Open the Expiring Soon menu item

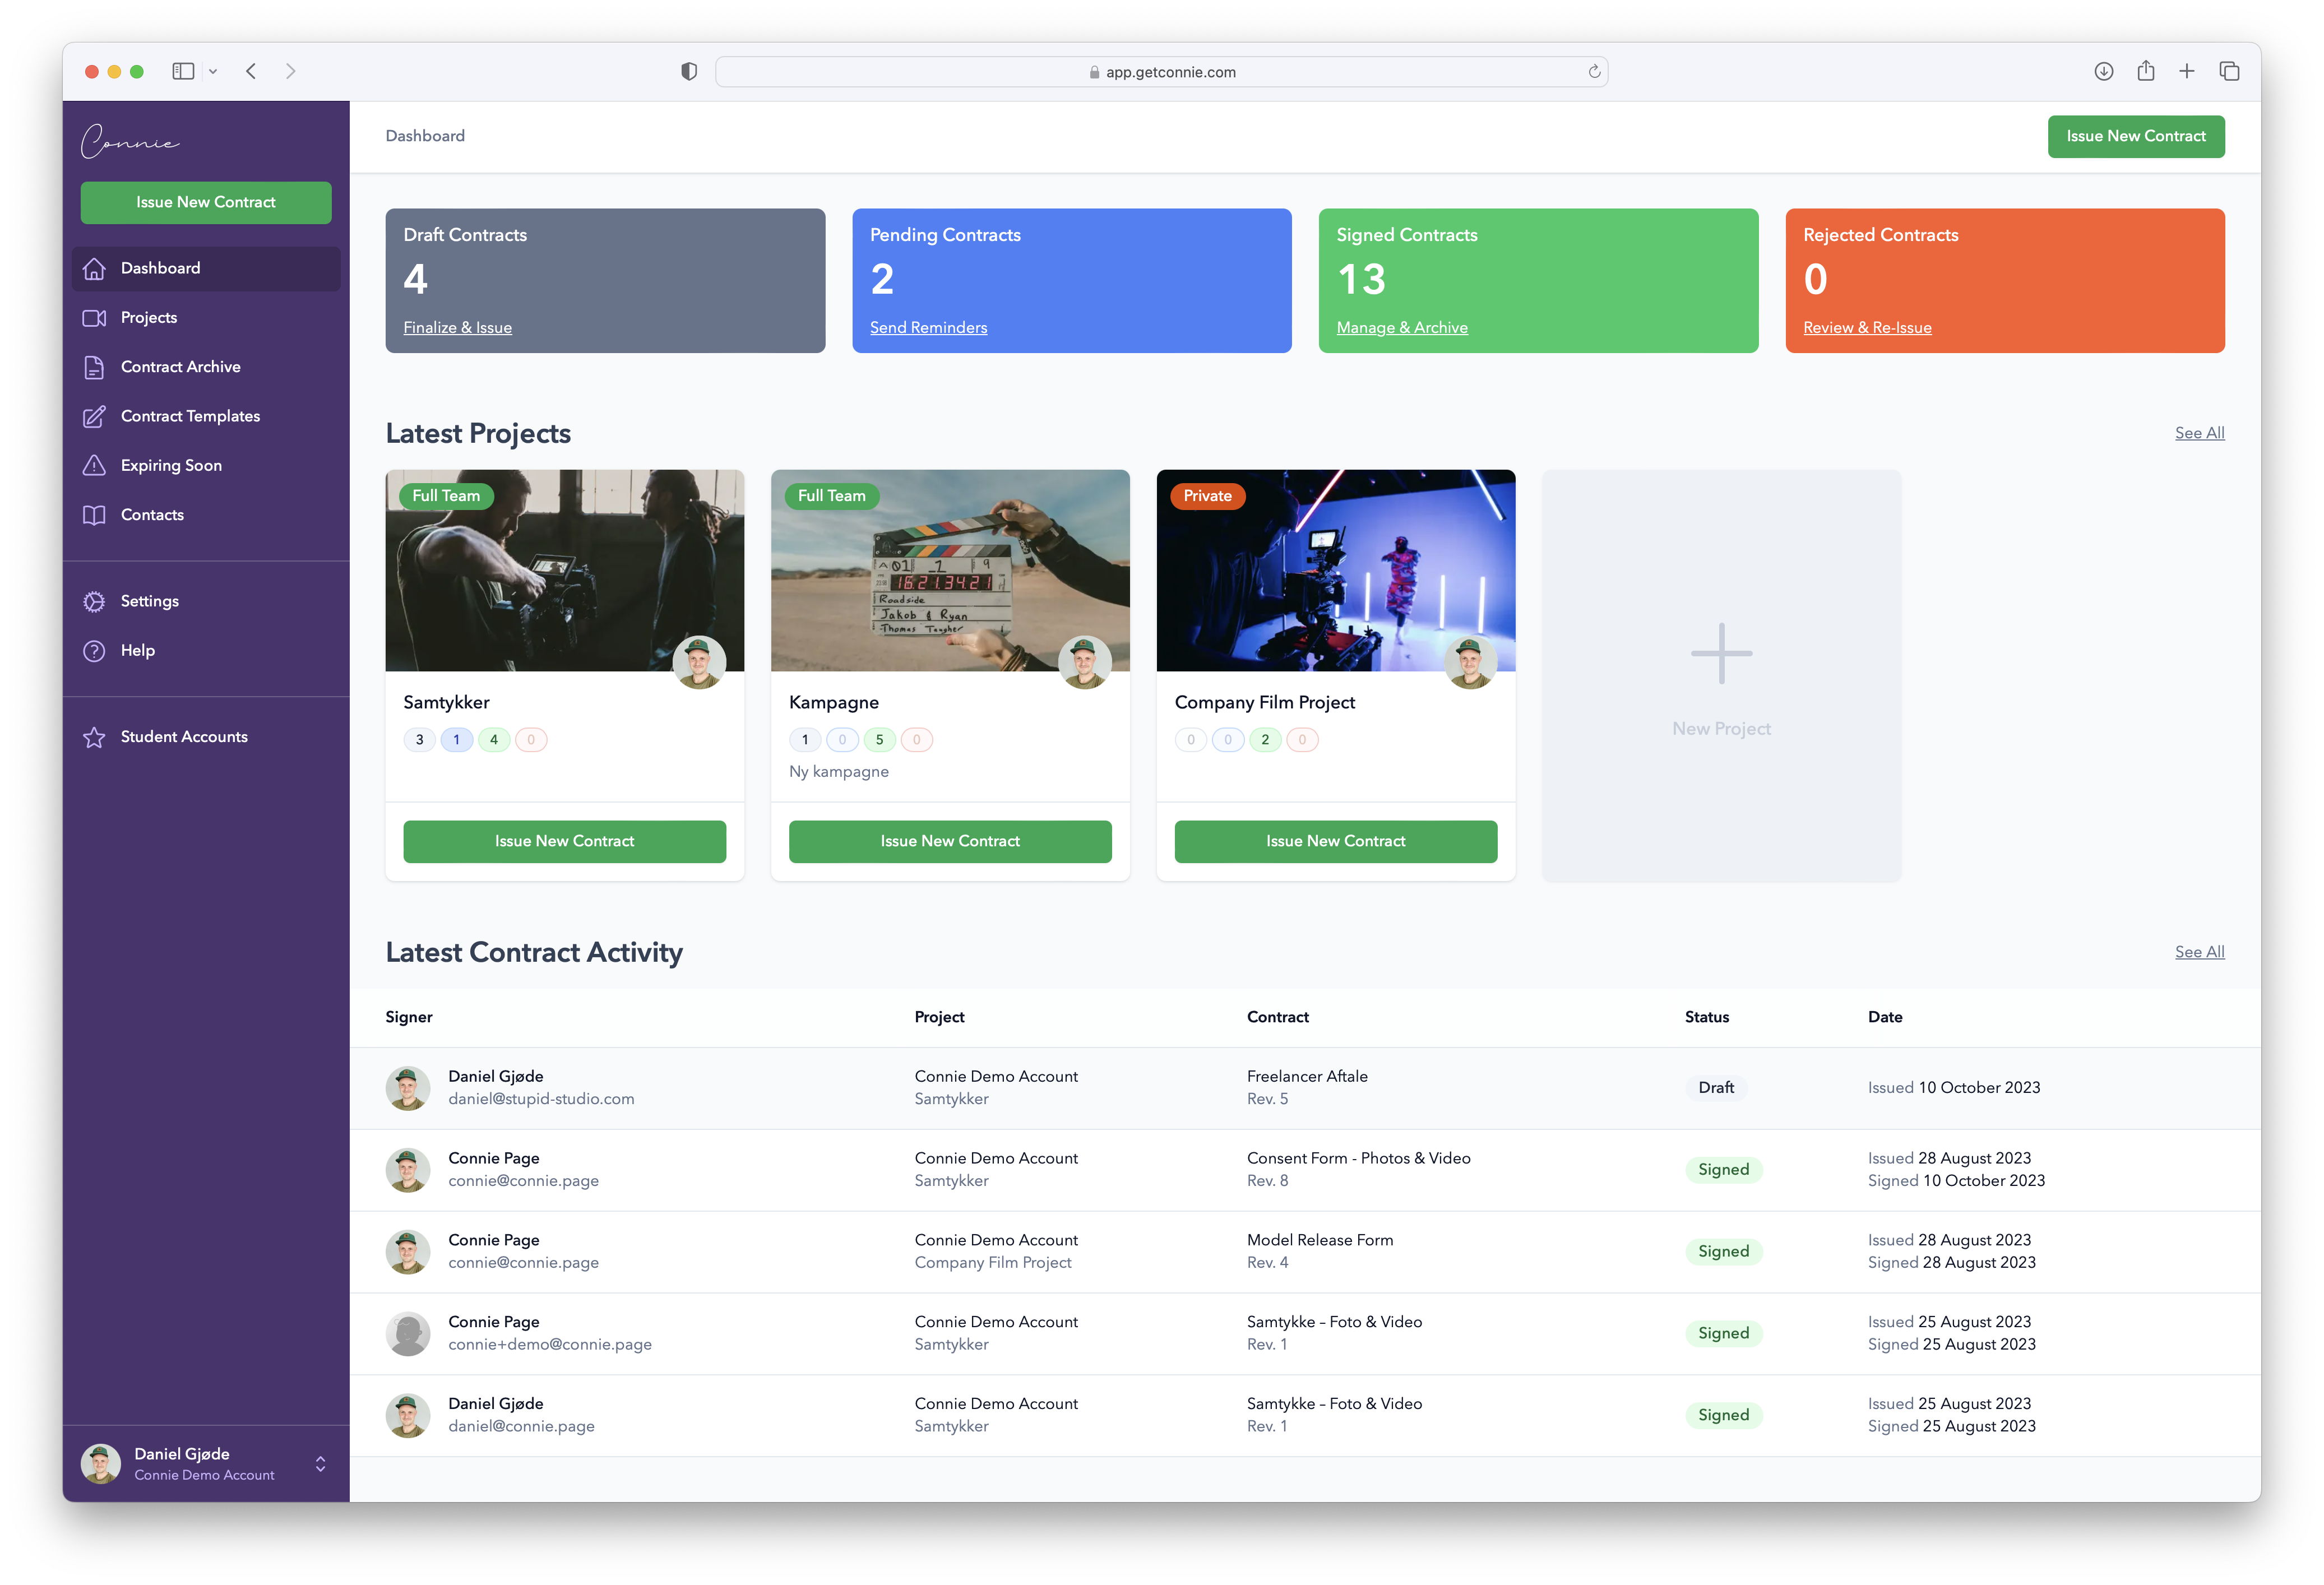tap(171, 465)
